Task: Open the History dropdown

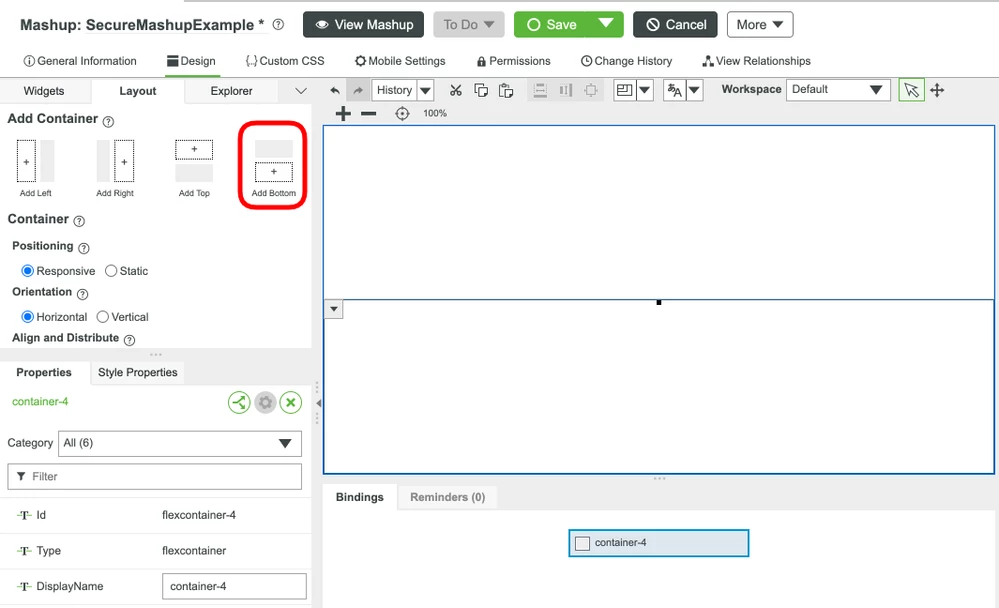Action: (x=426, y=90)
